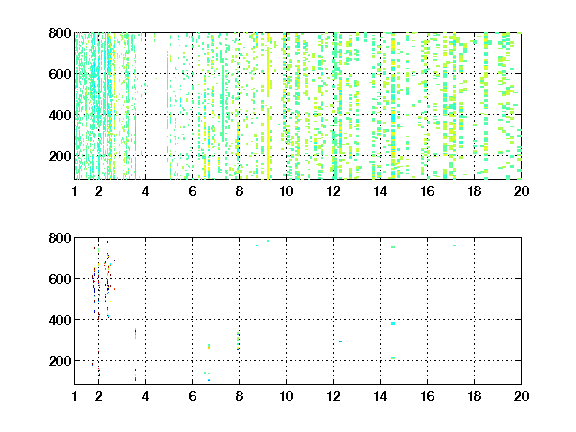The image size is (576, 432).
Task: Click the long yellow vertical streak near x=9
Action: tap(268, 107)
